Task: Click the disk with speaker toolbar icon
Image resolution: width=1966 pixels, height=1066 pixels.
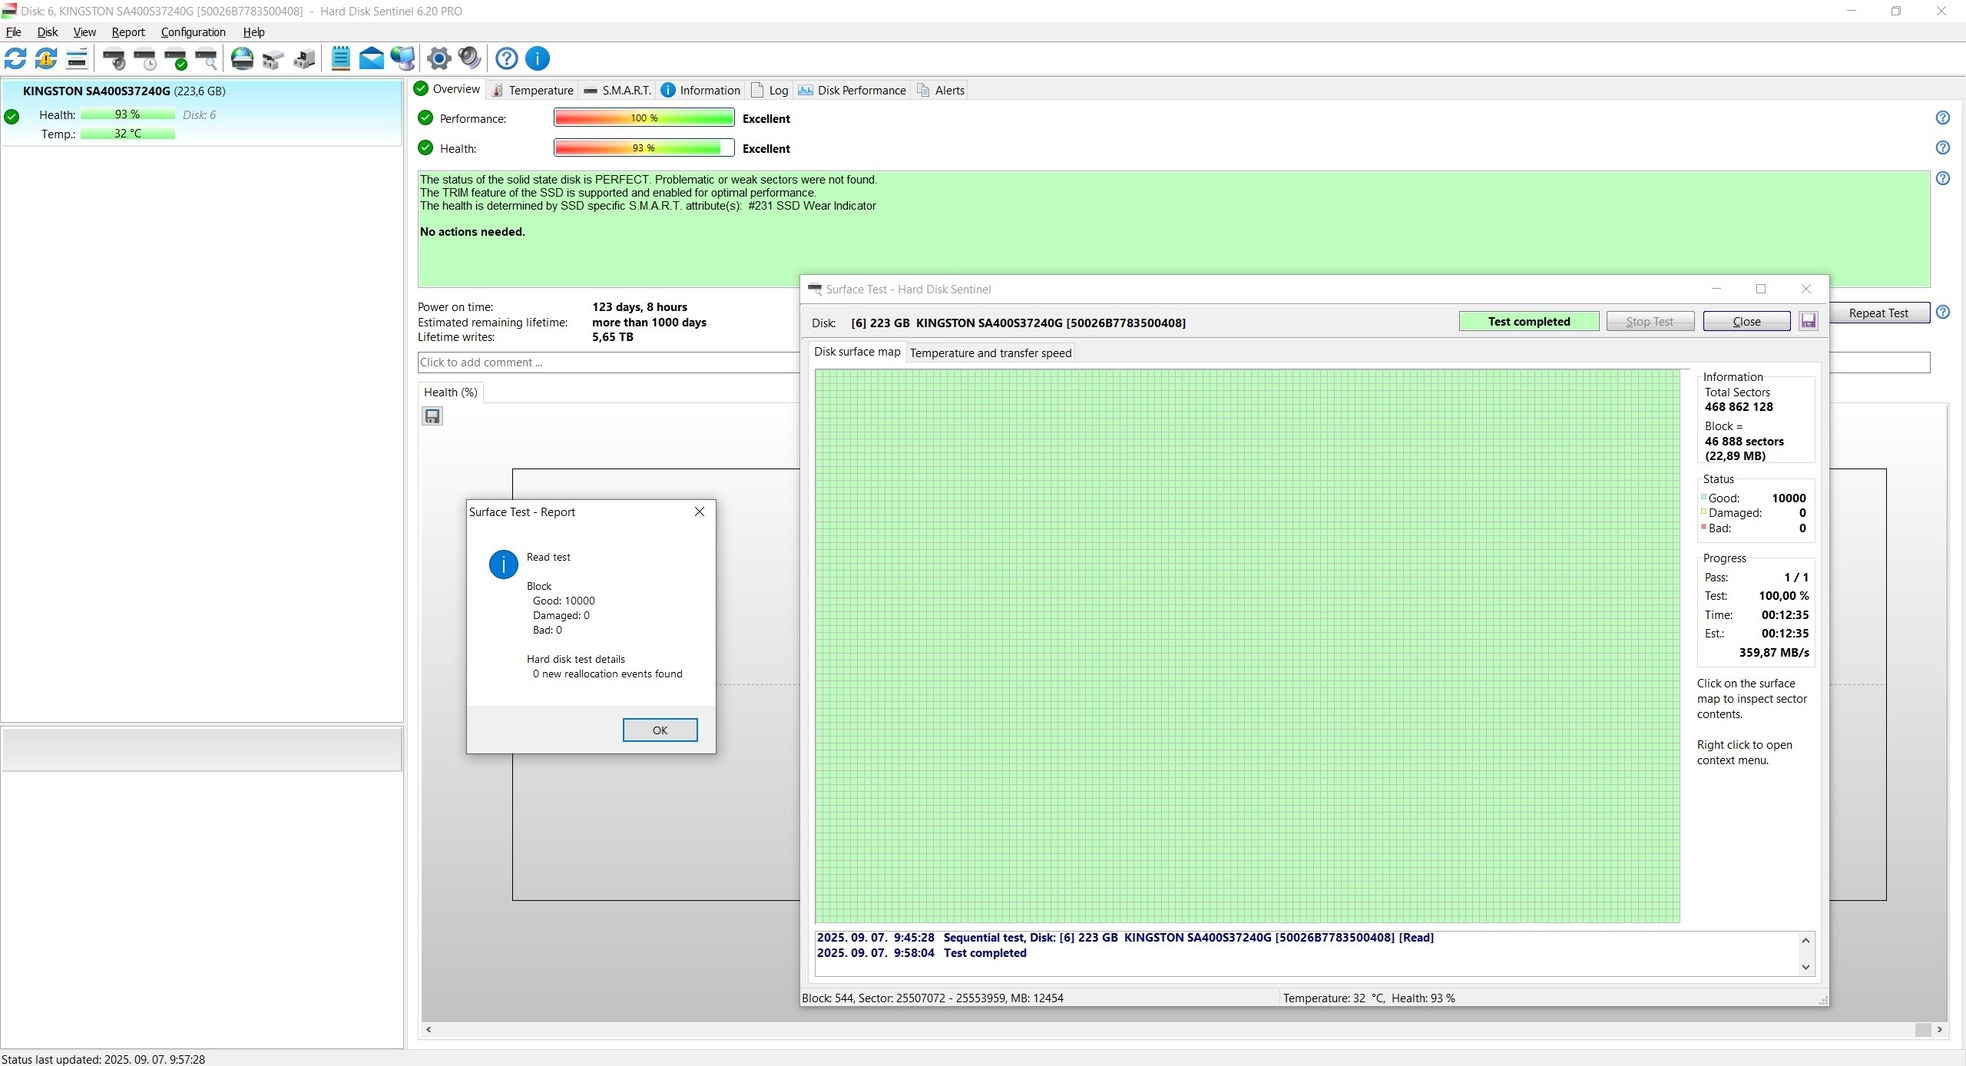Action: pos(114,59)
